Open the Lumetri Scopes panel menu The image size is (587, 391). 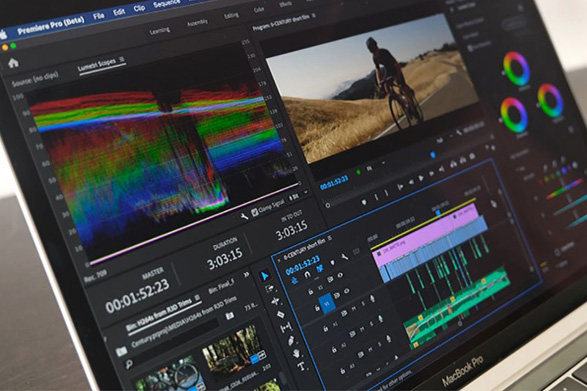pyautogui.click(x=121, y=59)
